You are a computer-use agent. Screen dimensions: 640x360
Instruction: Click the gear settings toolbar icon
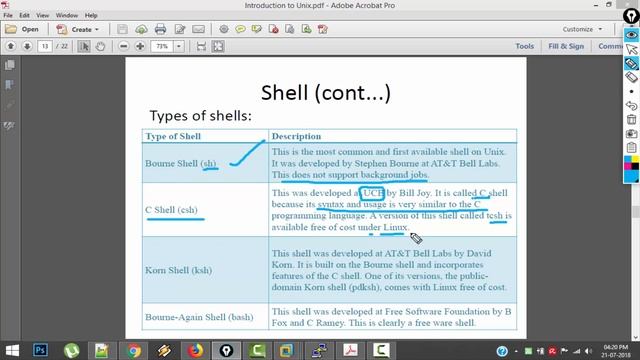(224, 29)
